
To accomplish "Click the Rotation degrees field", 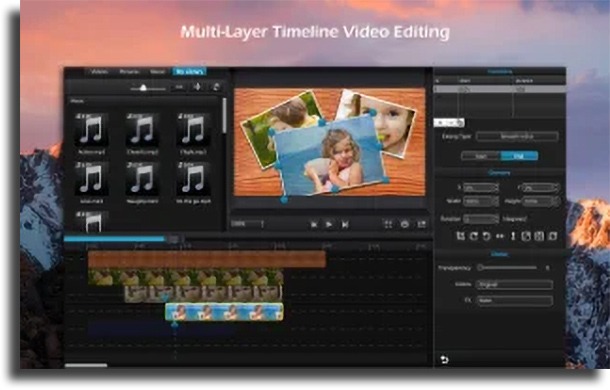I will (481, 219).
